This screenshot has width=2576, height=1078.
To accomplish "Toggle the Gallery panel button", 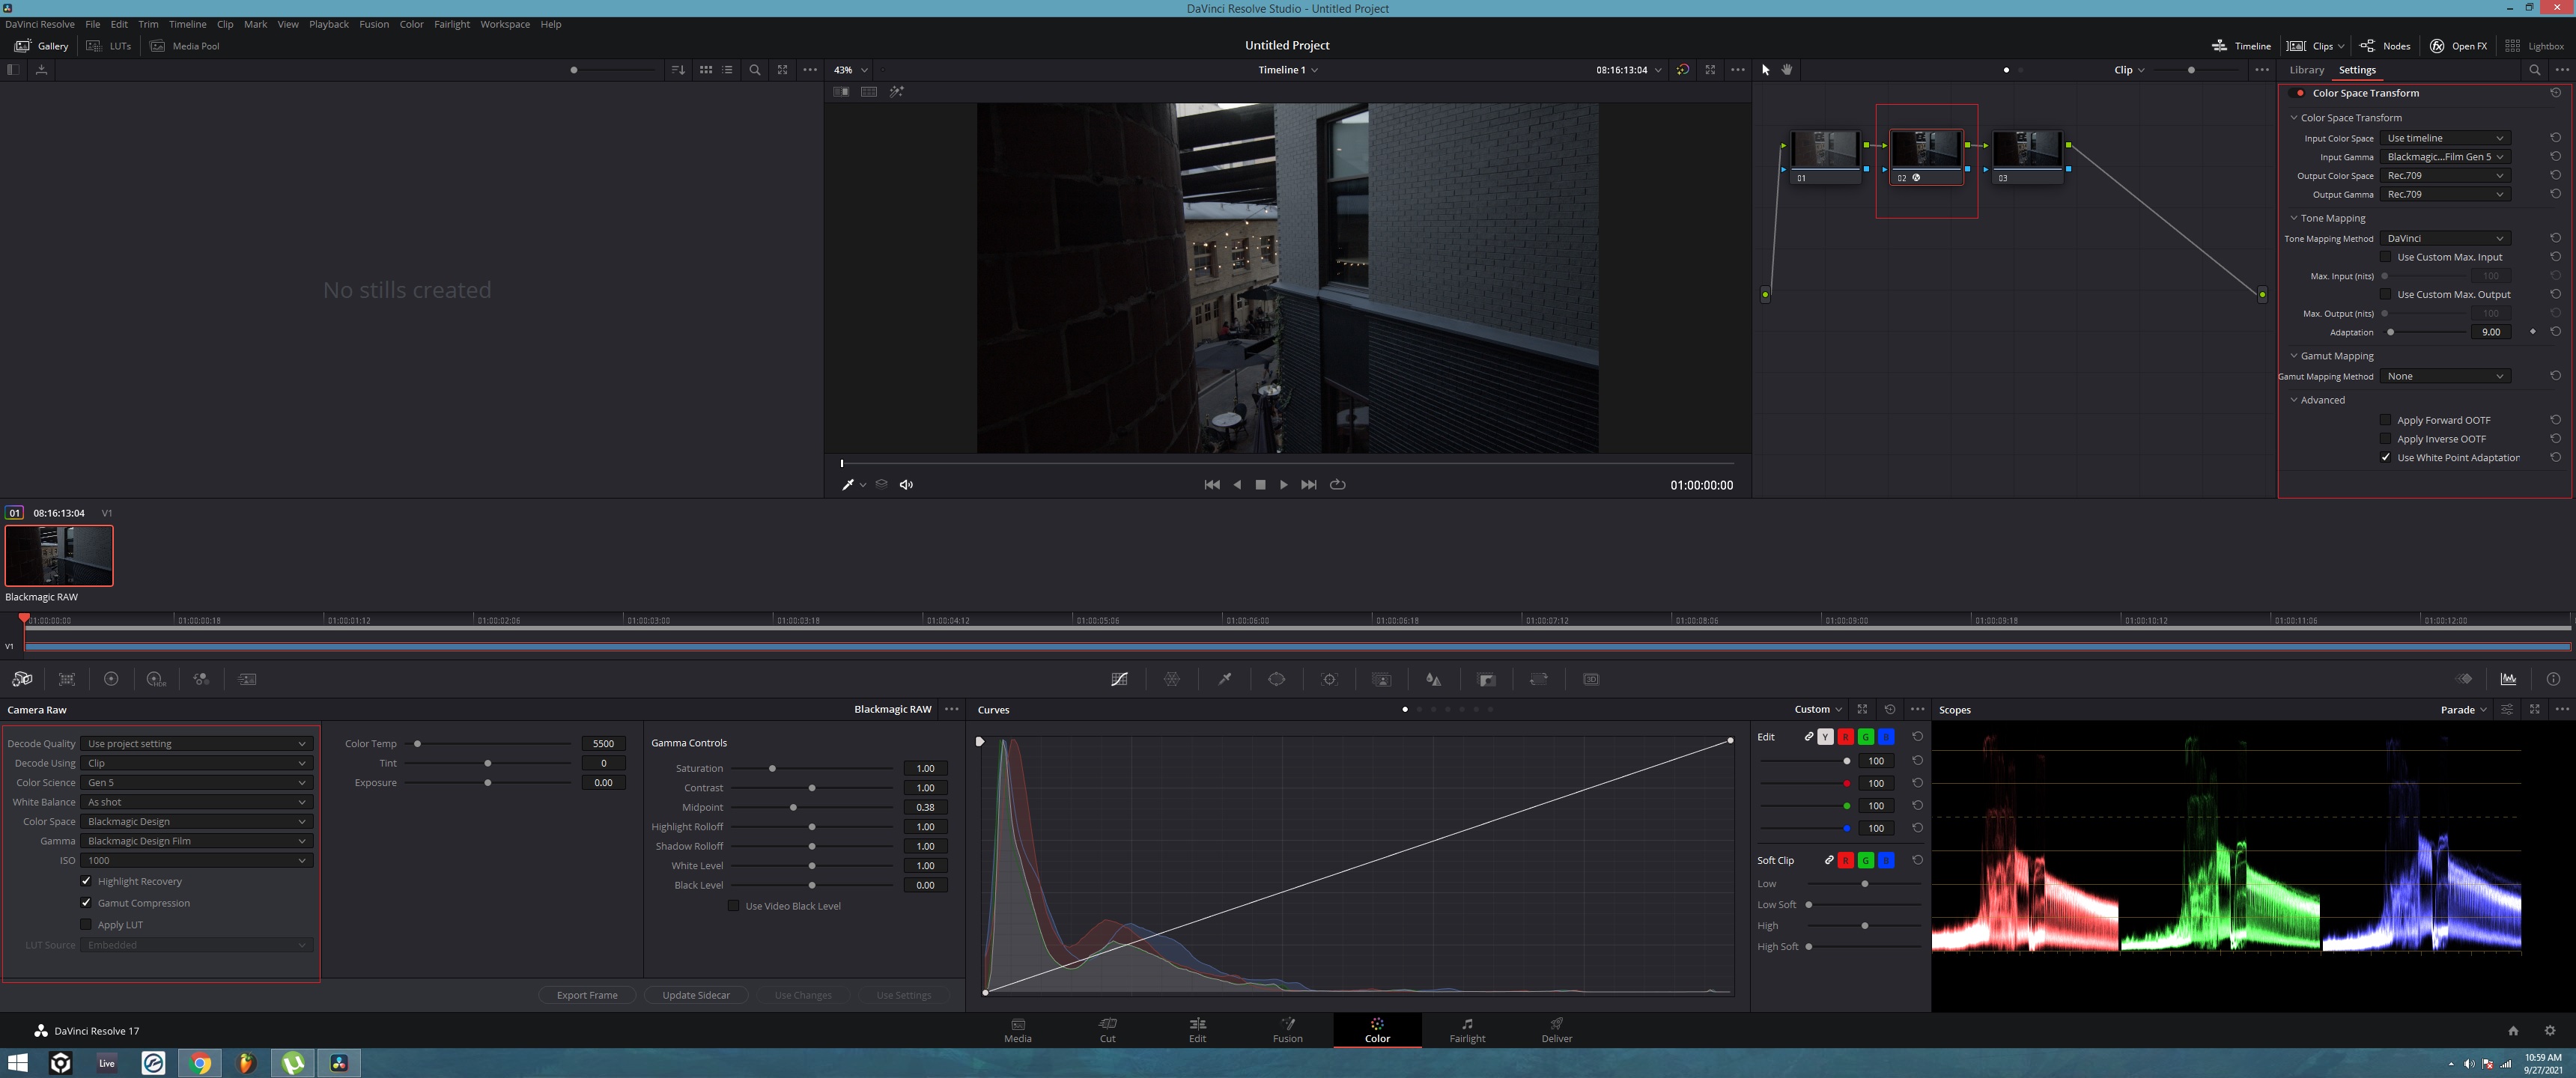I will point(41,46).
